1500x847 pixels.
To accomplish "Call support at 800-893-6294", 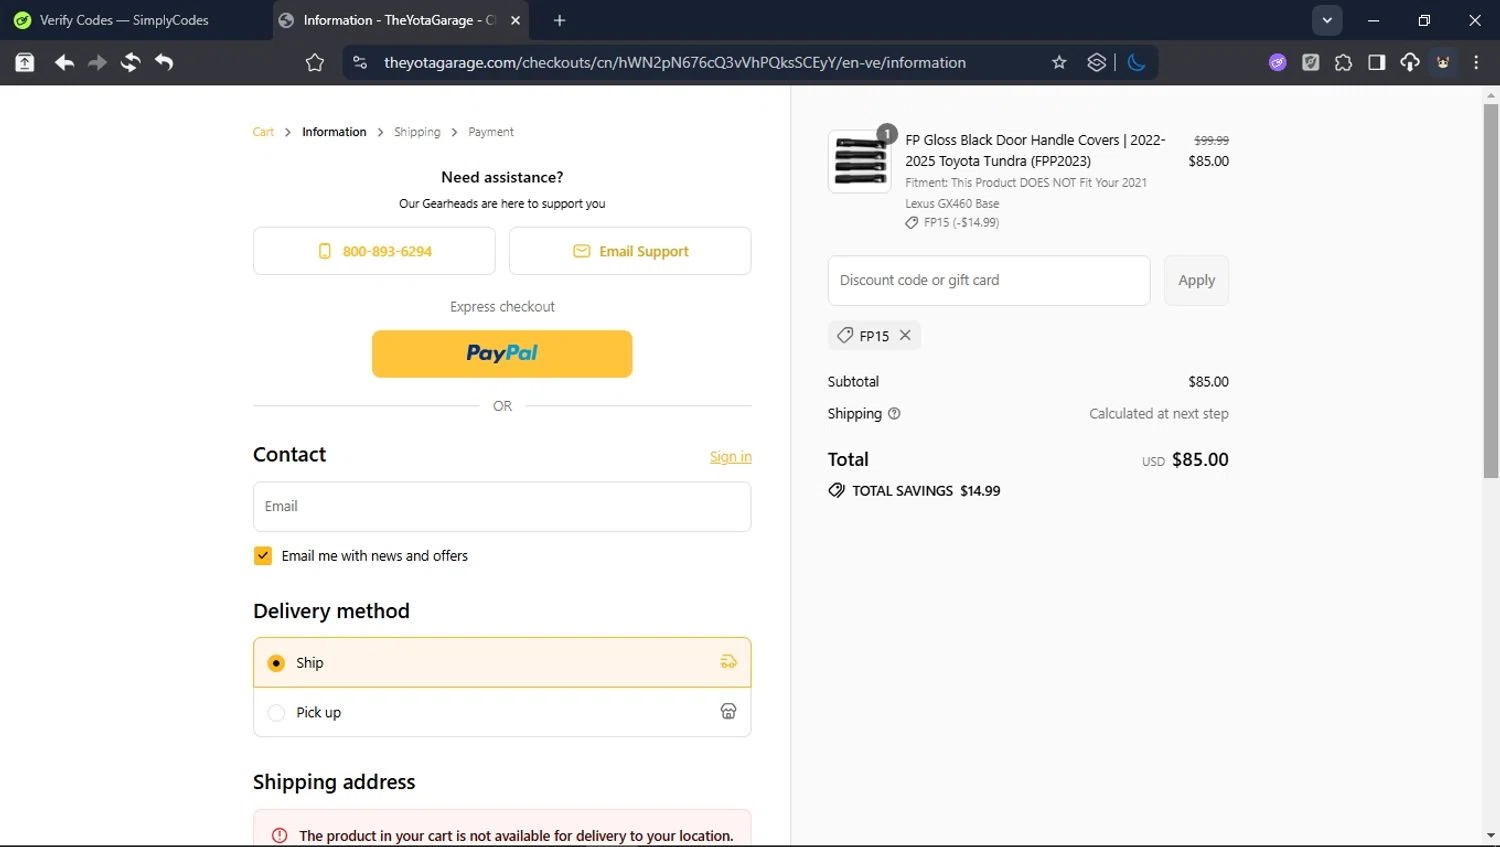I will pyautogui.click(x=374, y=251).
